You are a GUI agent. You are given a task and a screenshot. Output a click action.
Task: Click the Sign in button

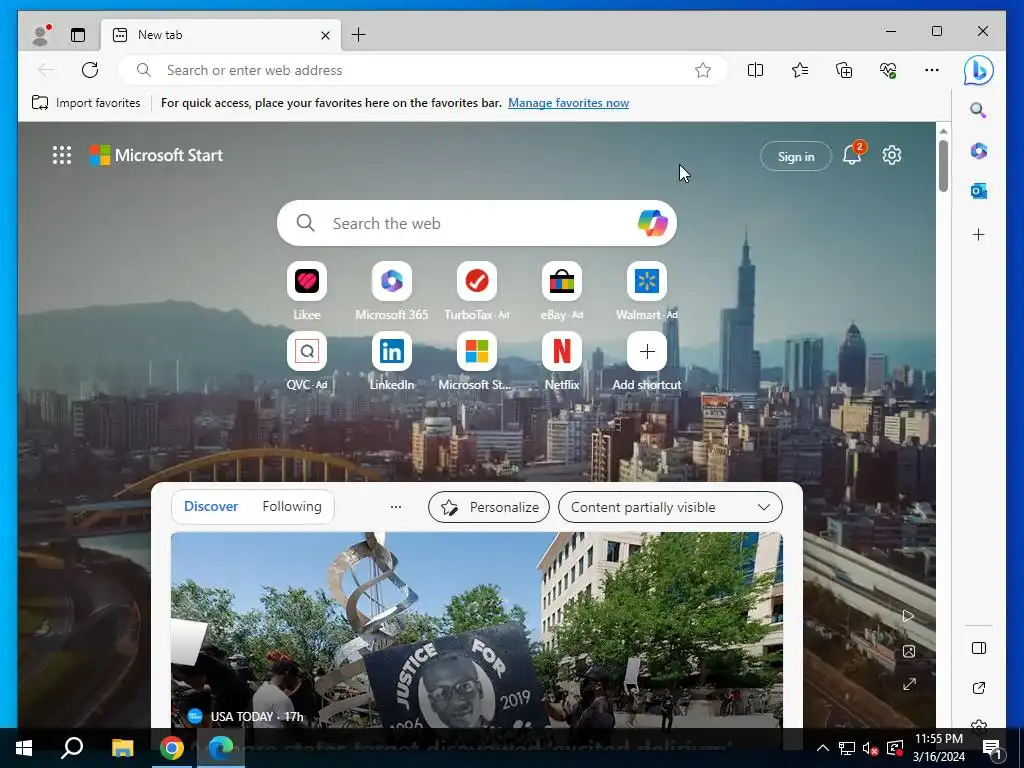(795, 156)
